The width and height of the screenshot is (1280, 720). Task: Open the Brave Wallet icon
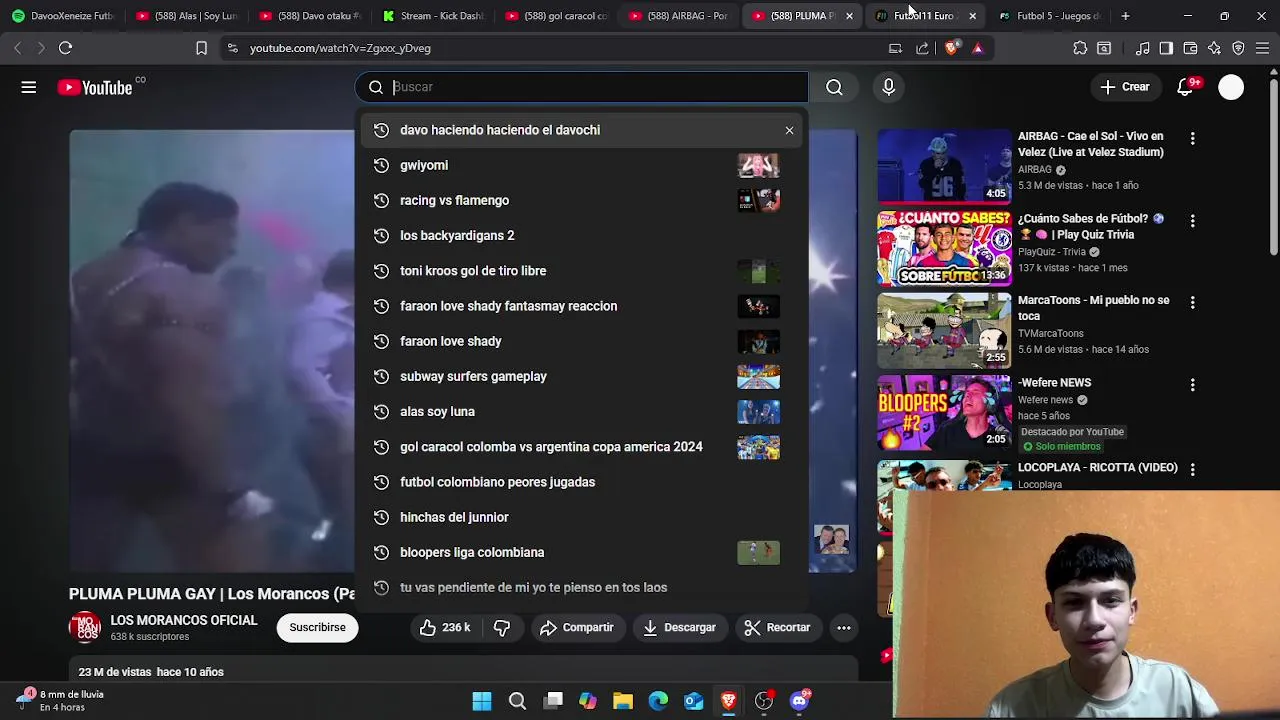coord(1190,48)
